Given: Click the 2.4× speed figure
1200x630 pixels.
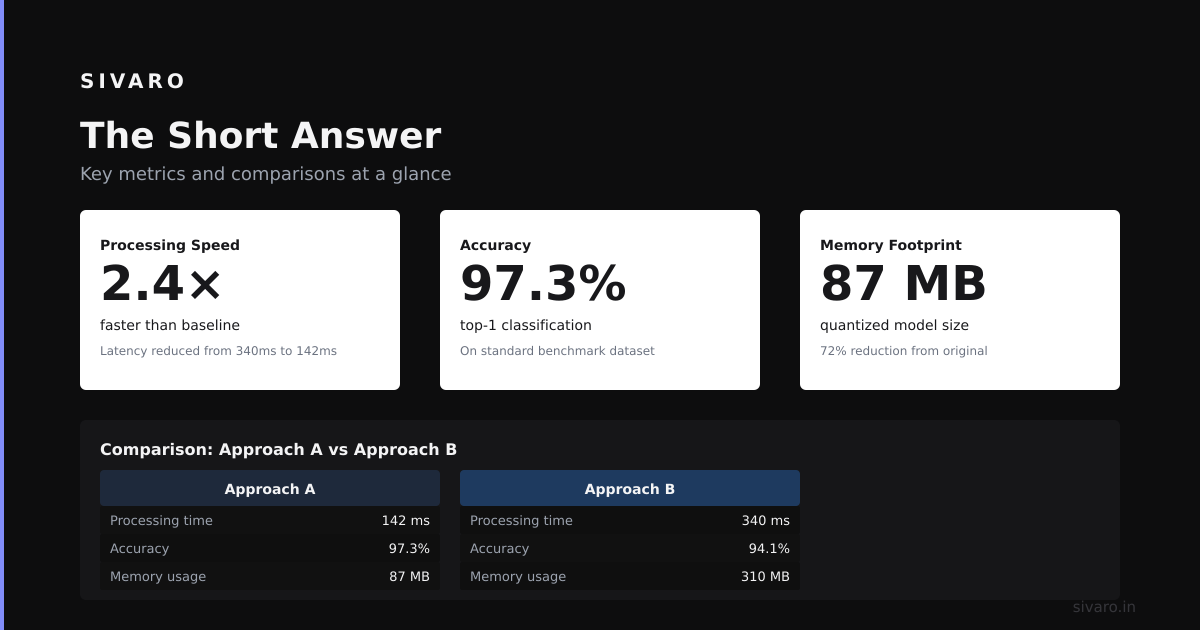Looking at the screenshot, I should coord(161,284).
